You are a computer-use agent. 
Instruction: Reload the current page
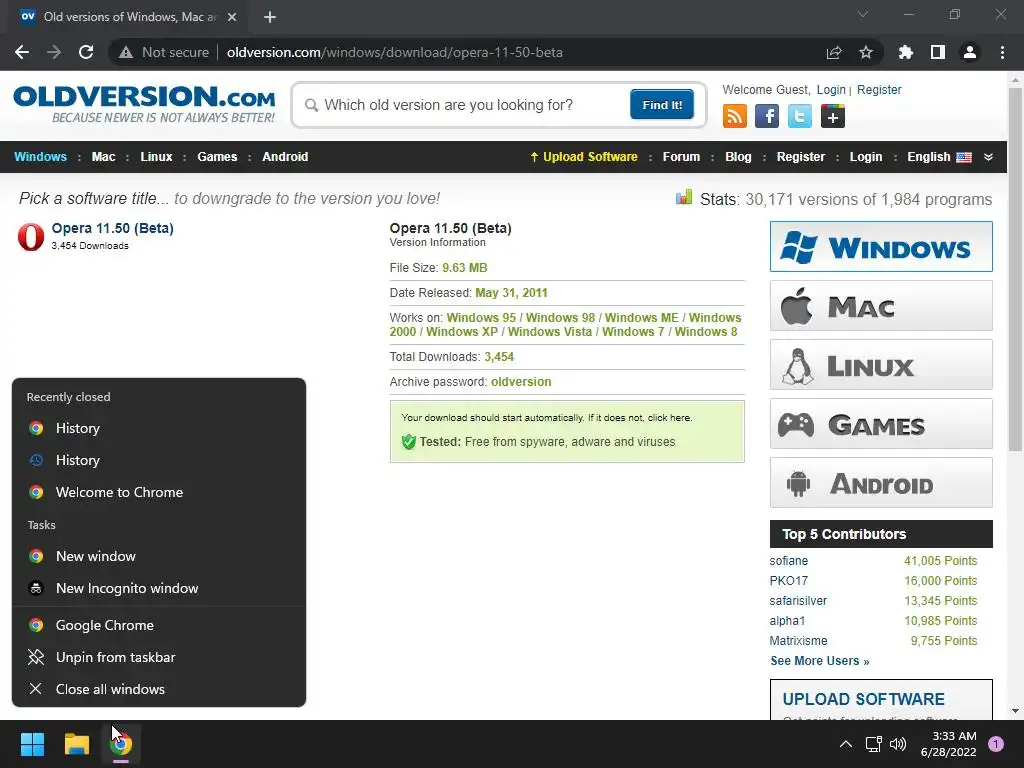tap(86, 52)
